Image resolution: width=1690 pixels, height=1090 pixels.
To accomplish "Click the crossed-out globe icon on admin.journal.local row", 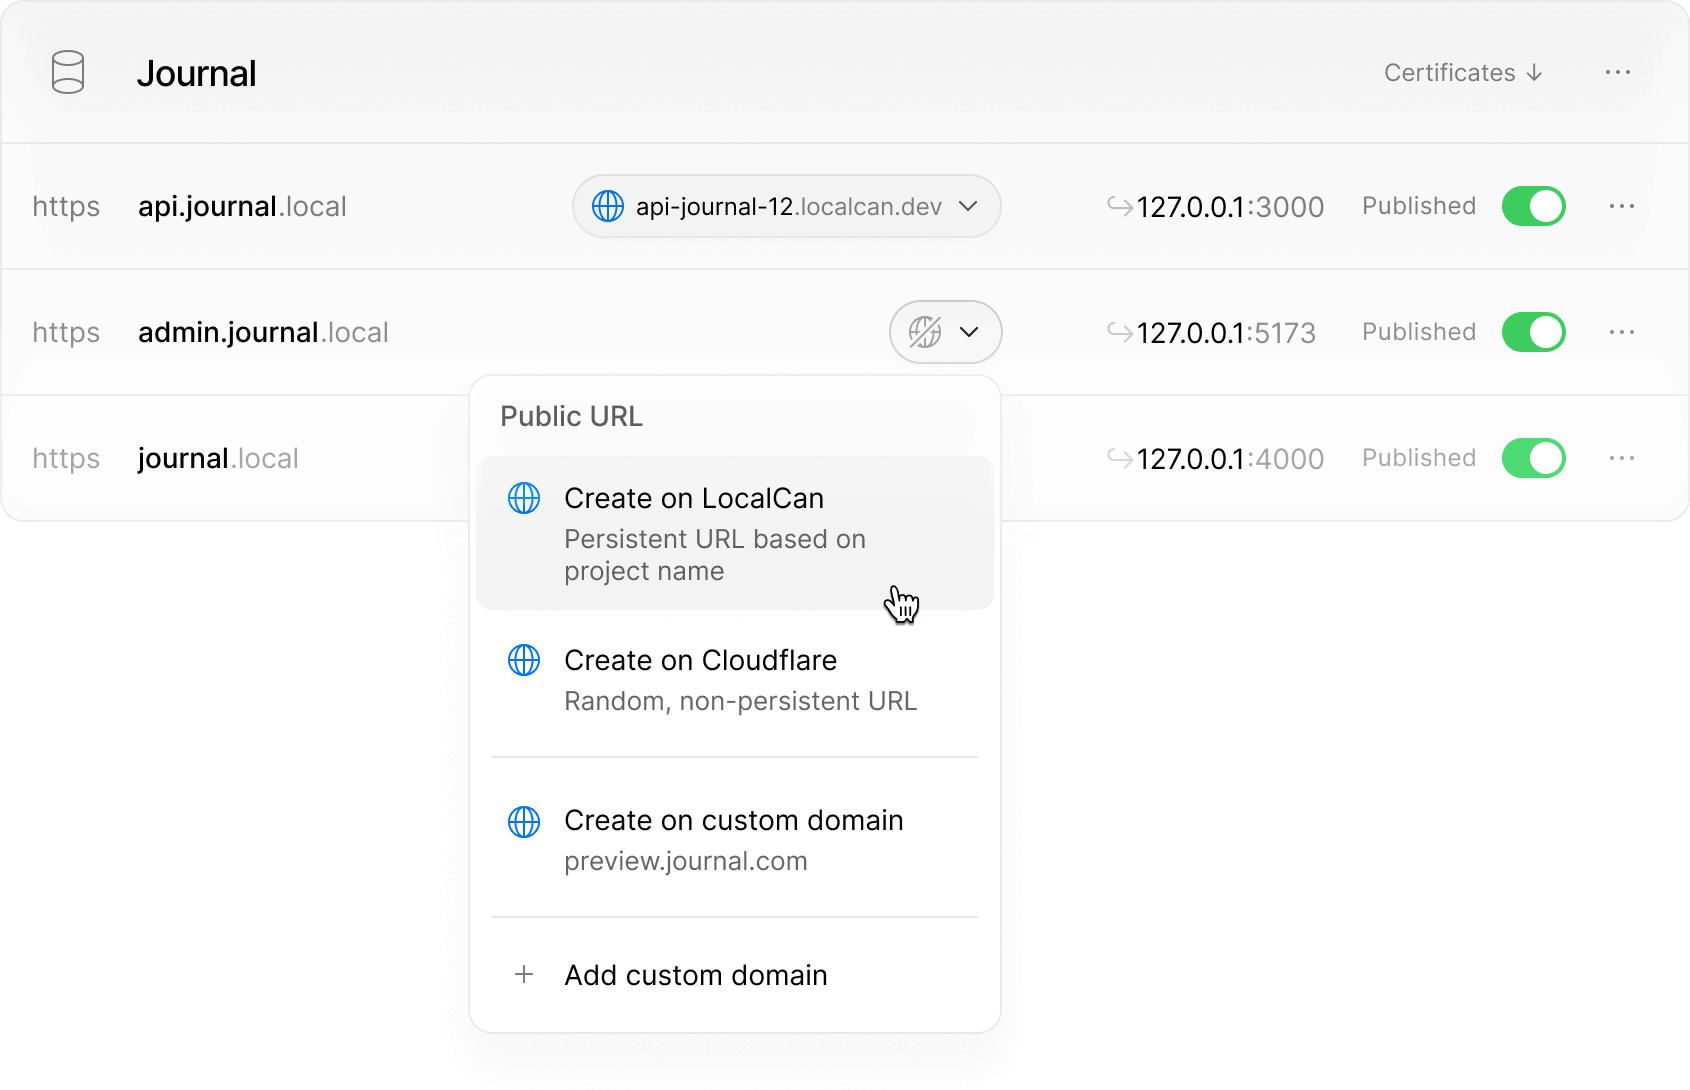I will point(926,332).
